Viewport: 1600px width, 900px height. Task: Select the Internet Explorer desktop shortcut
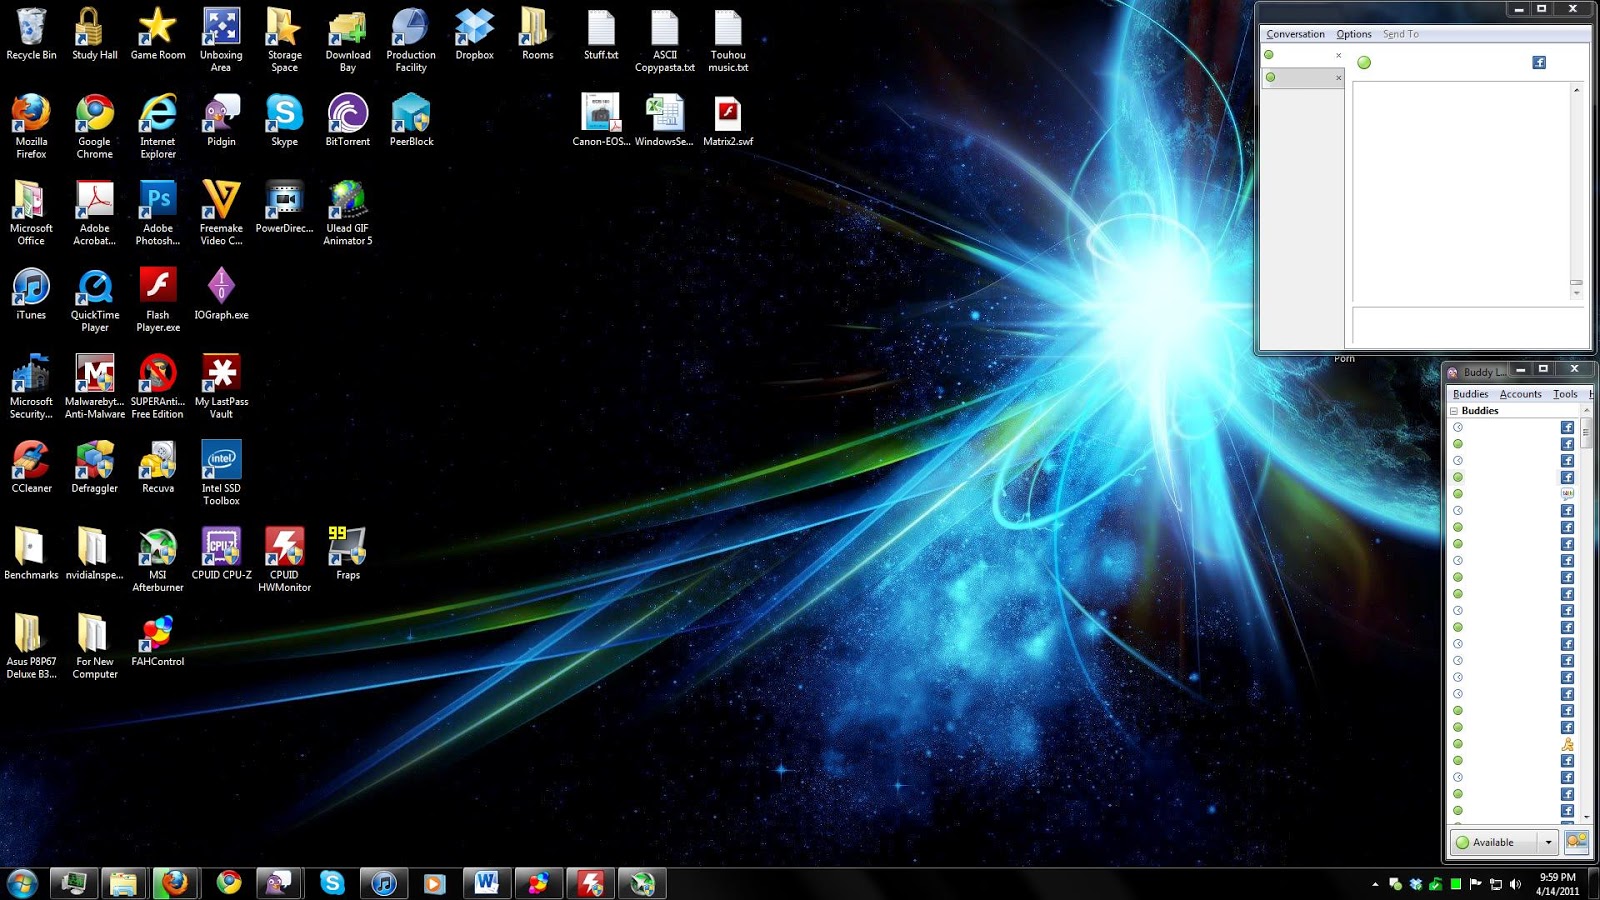pyautogui.click(x=158, y=127)
